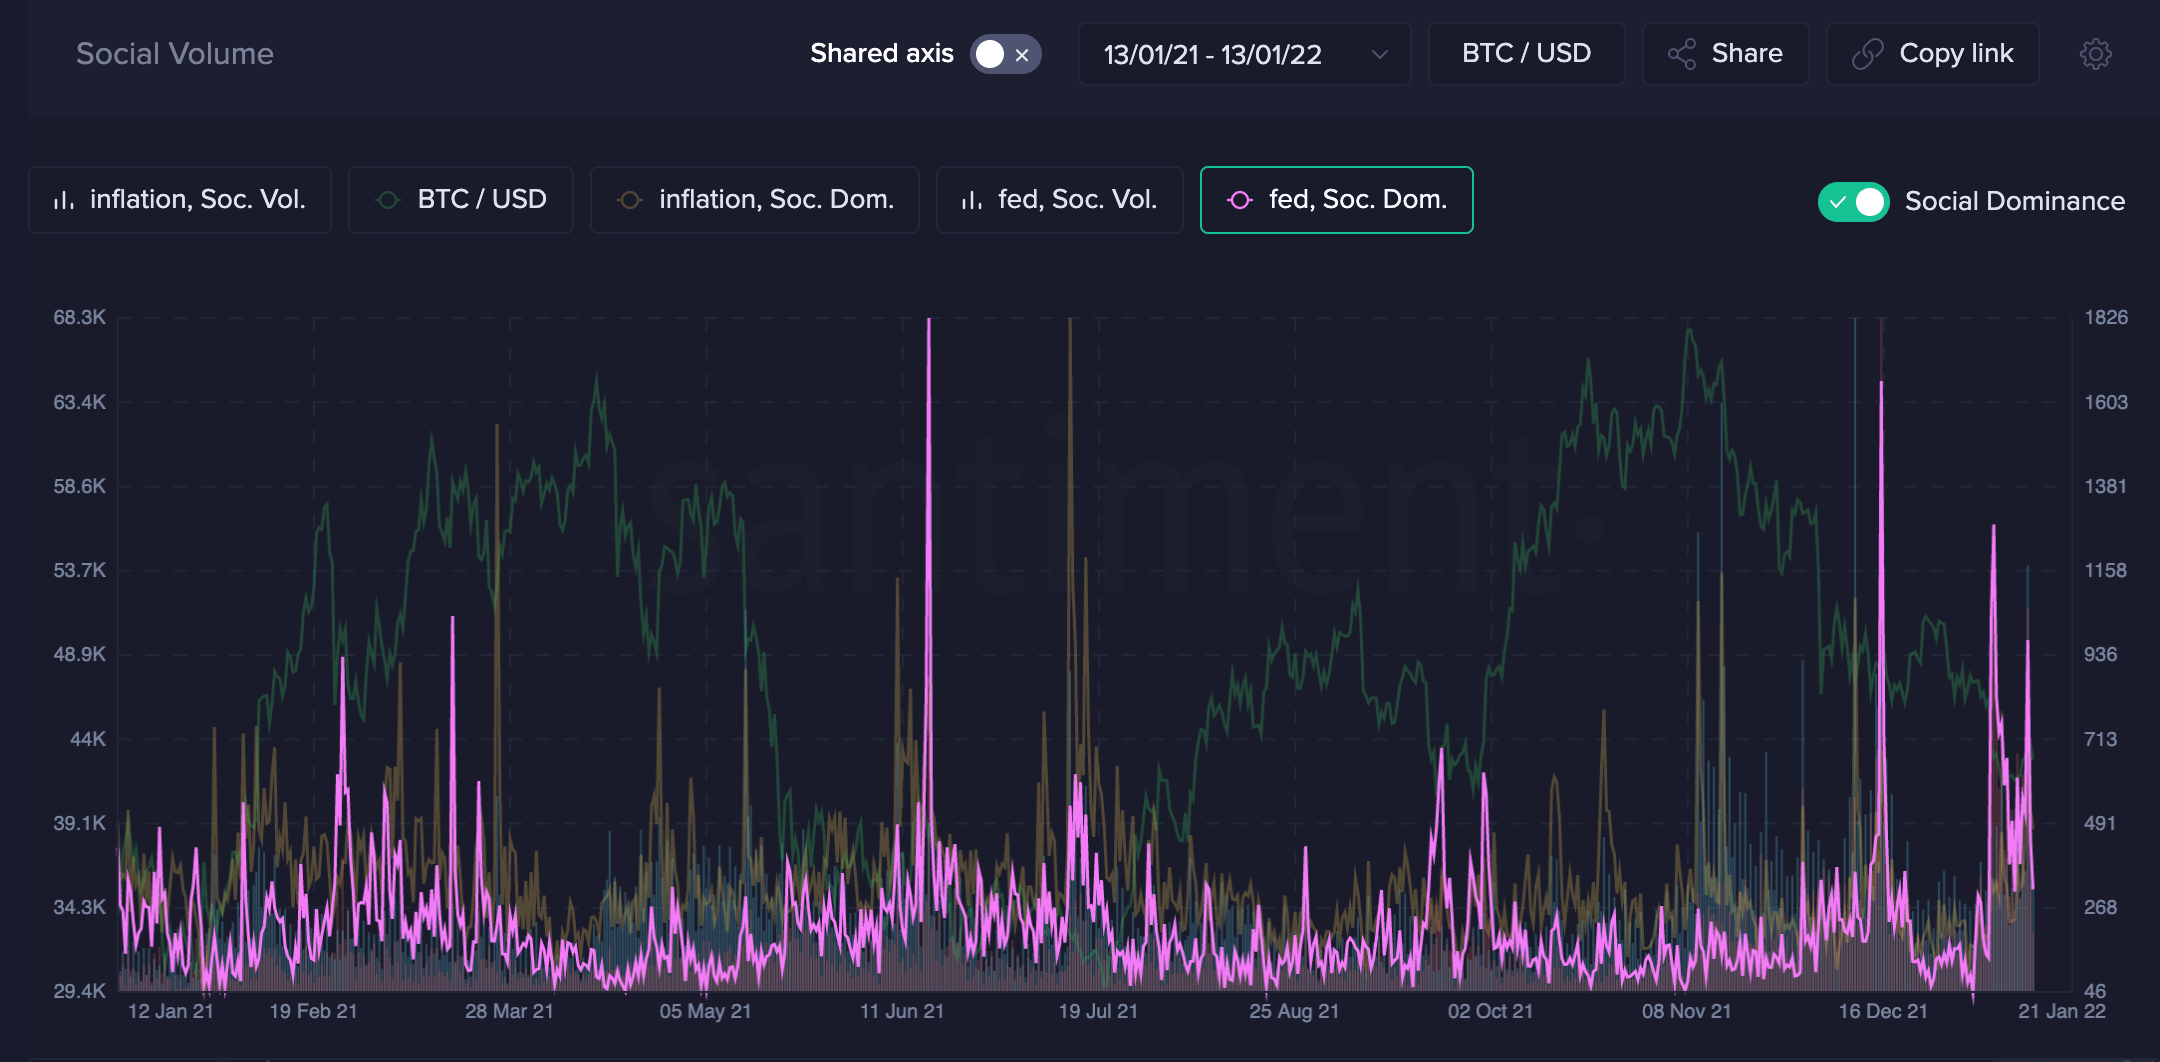
Task: Click the 25 Aug 21 axis date
Action: [x=1294, y=1011]
